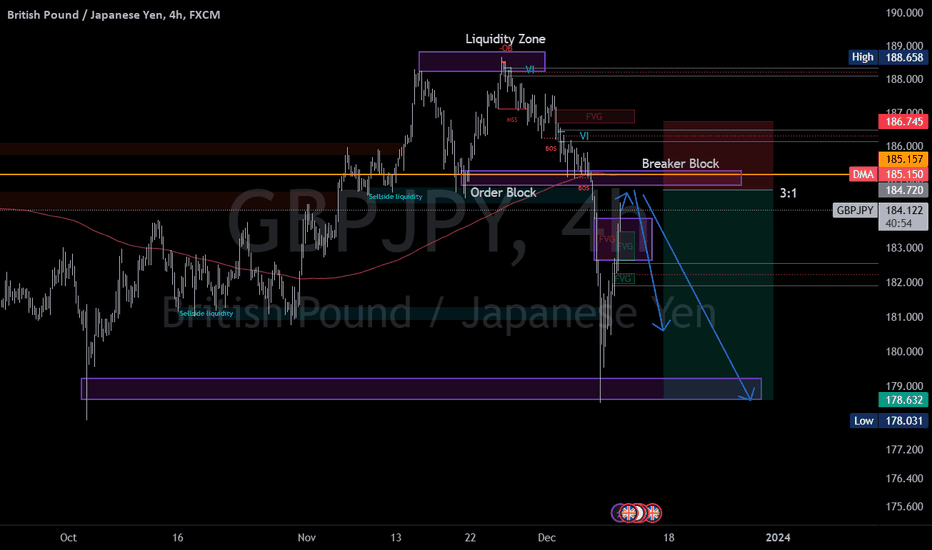Open the UK flag event icon beside the purple marker
The height and width of the screenshot is (550, 932).
628,513
